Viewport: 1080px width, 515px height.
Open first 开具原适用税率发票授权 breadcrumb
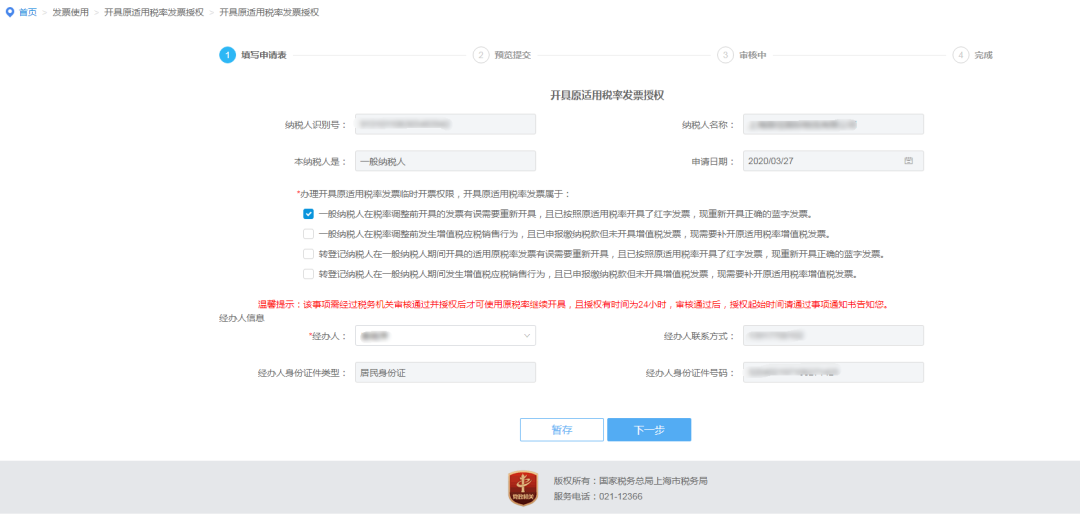[x=154, y=12]
